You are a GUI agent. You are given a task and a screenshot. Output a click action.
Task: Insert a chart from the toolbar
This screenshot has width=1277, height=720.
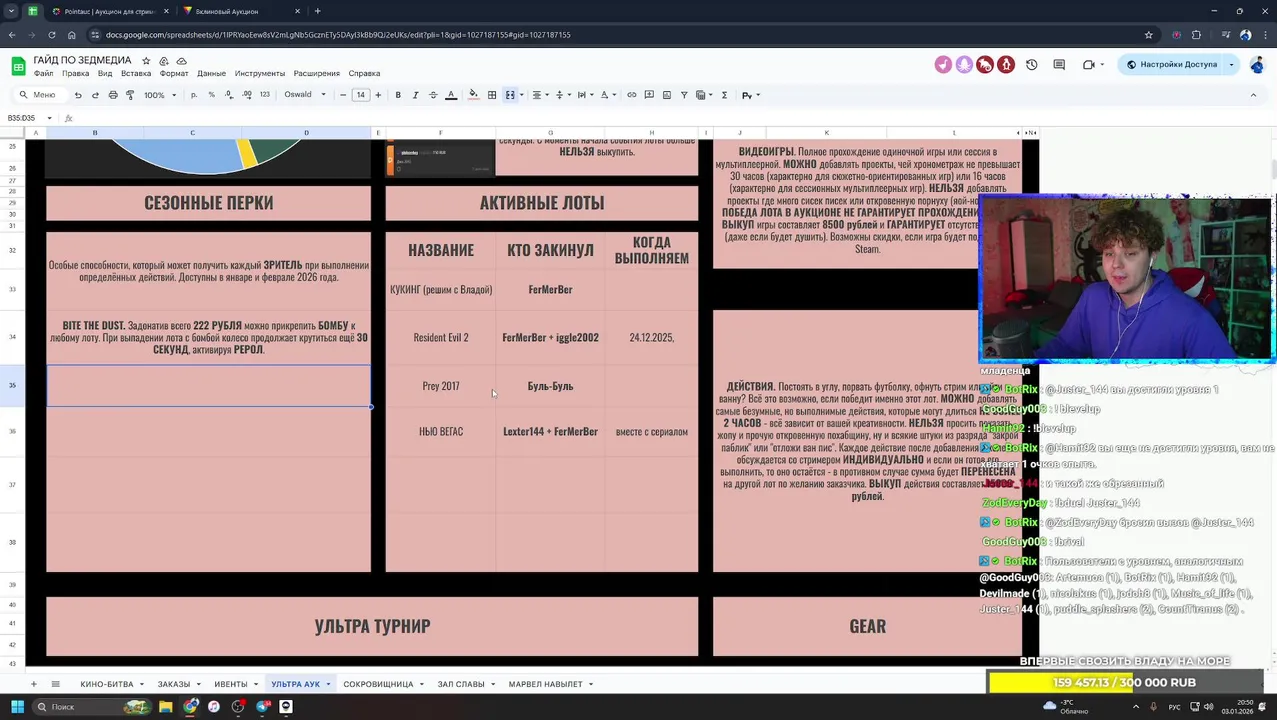(x=666, y=95)
